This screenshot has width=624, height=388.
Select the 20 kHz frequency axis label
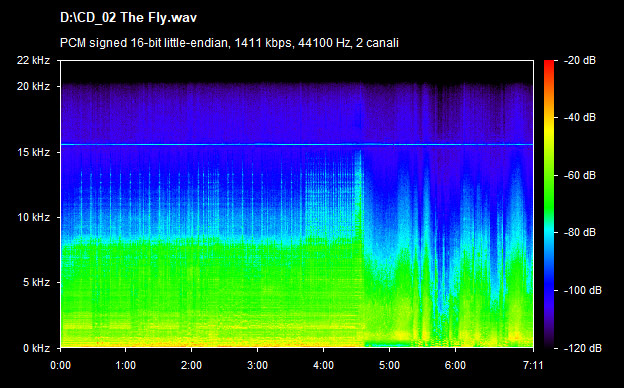(33, 86)
